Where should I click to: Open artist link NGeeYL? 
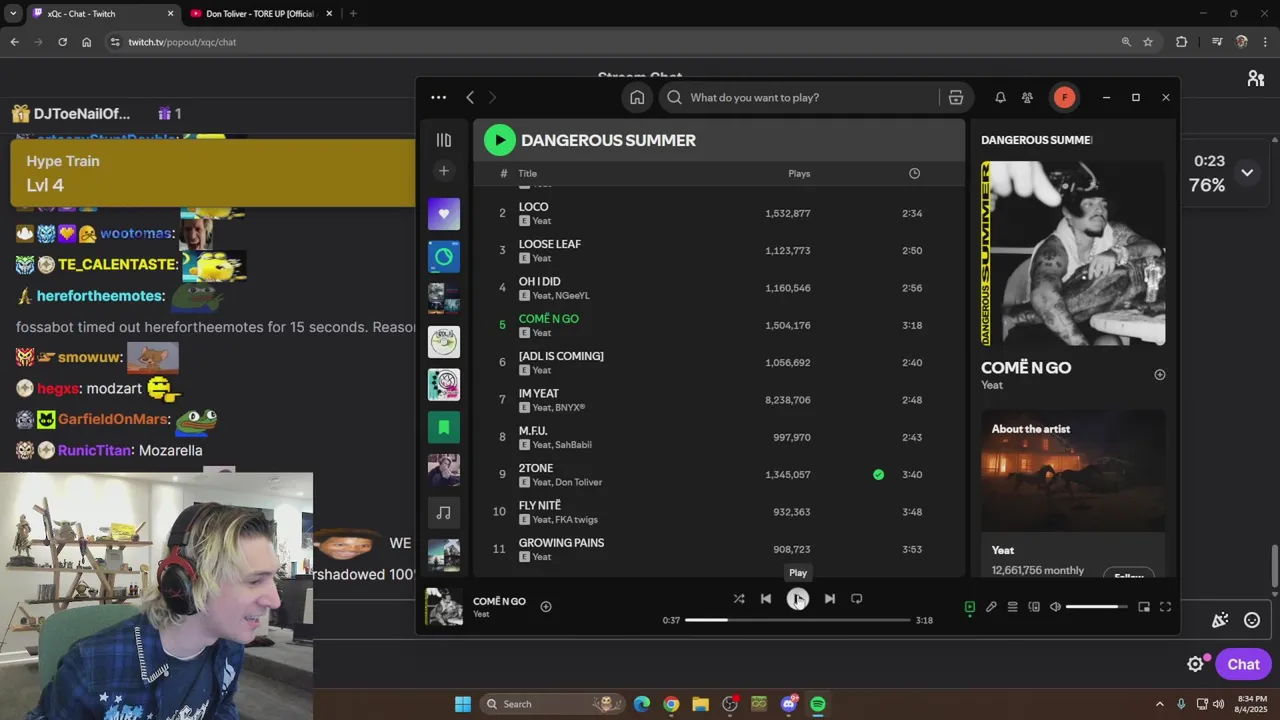pyautogui.click(x=572, y=296)
